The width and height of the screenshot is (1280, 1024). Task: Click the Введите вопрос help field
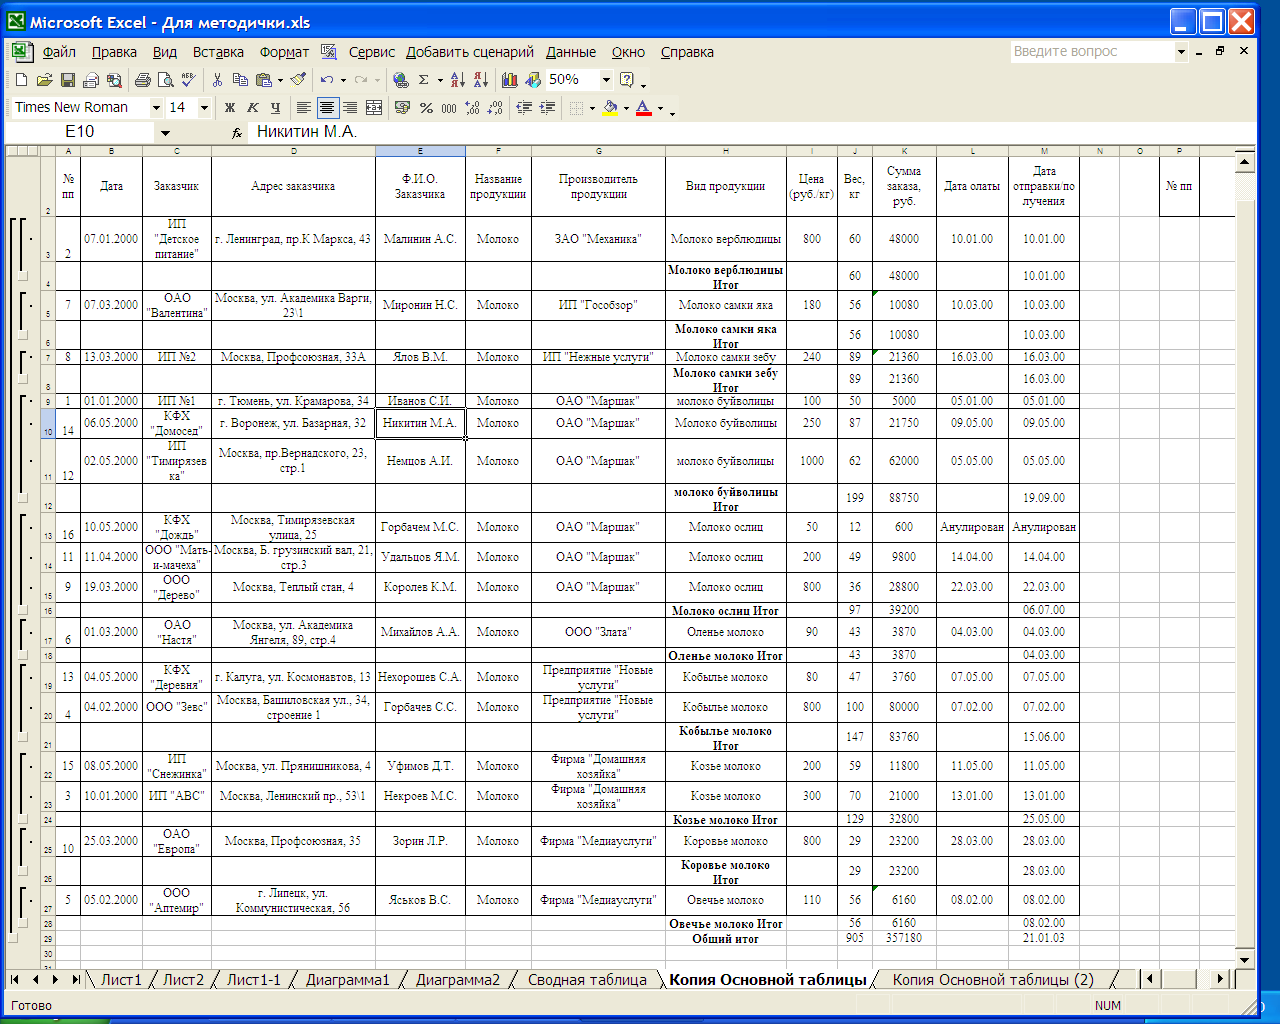[x=1091, y=52]
